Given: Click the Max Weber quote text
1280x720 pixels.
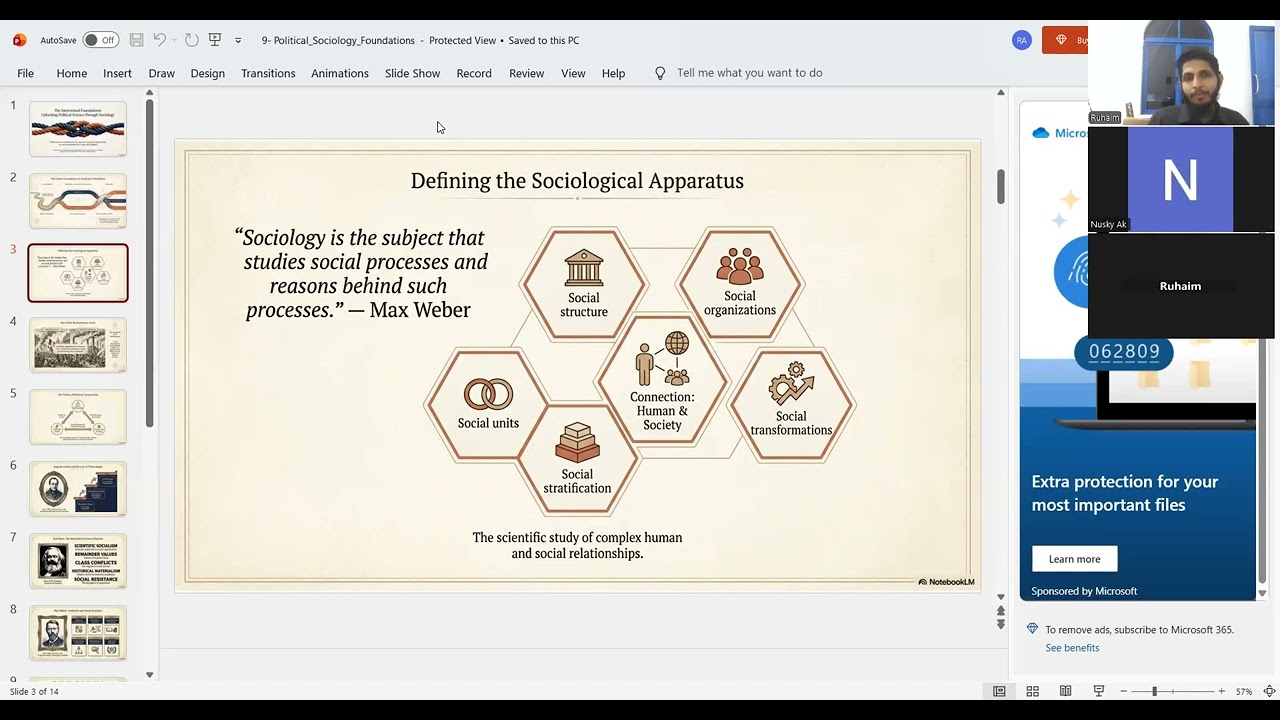Looking at the screenshot, I should [x=360, y=273].
